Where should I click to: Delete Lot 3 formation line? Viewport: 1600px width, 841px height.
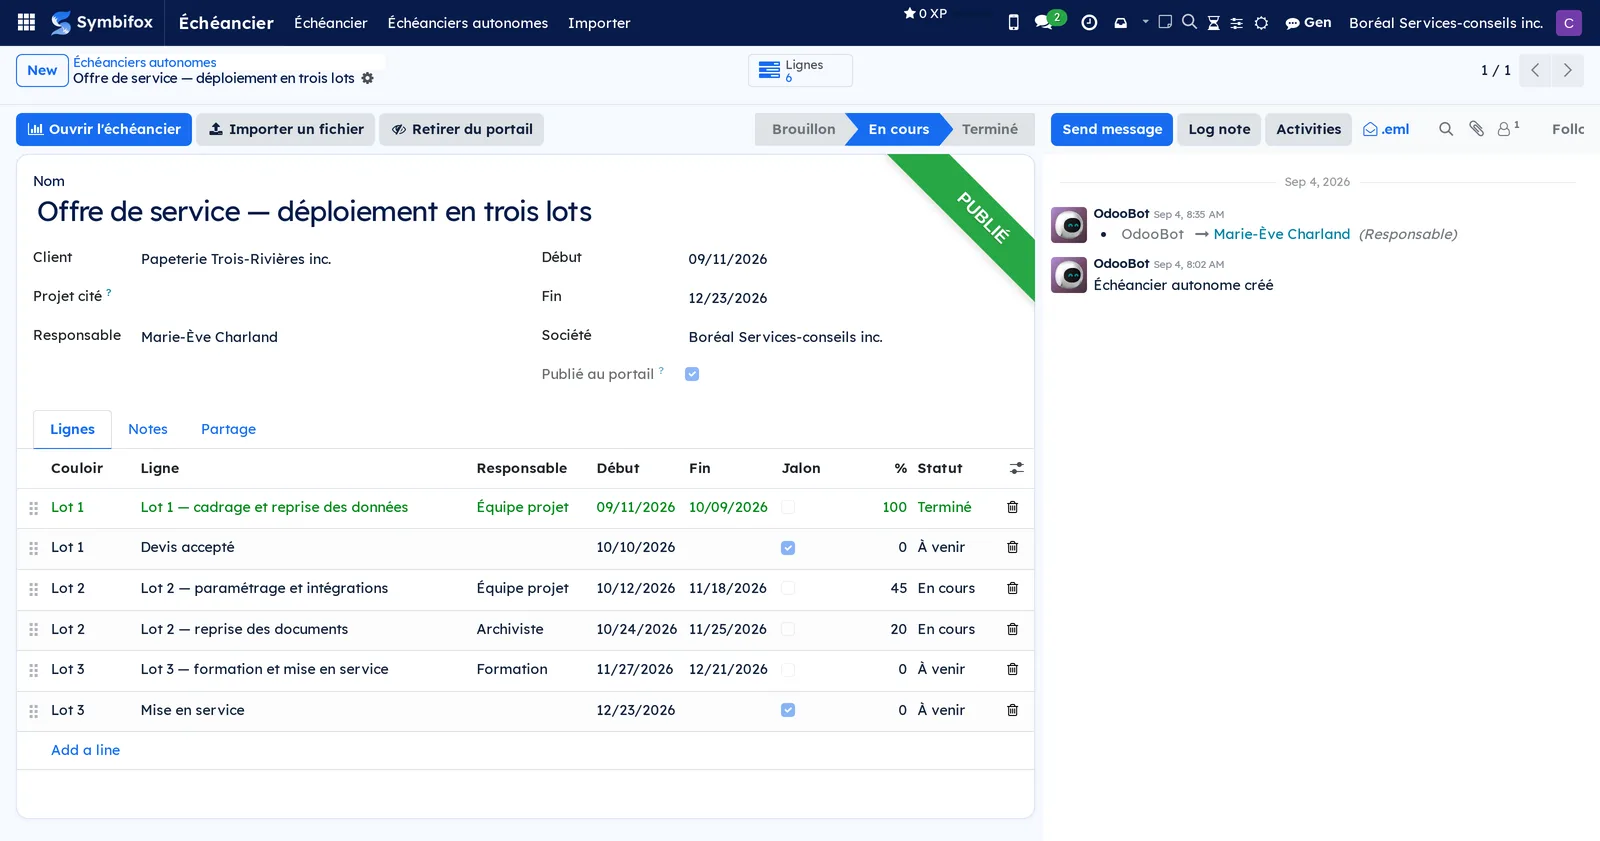pos(1012,669)
